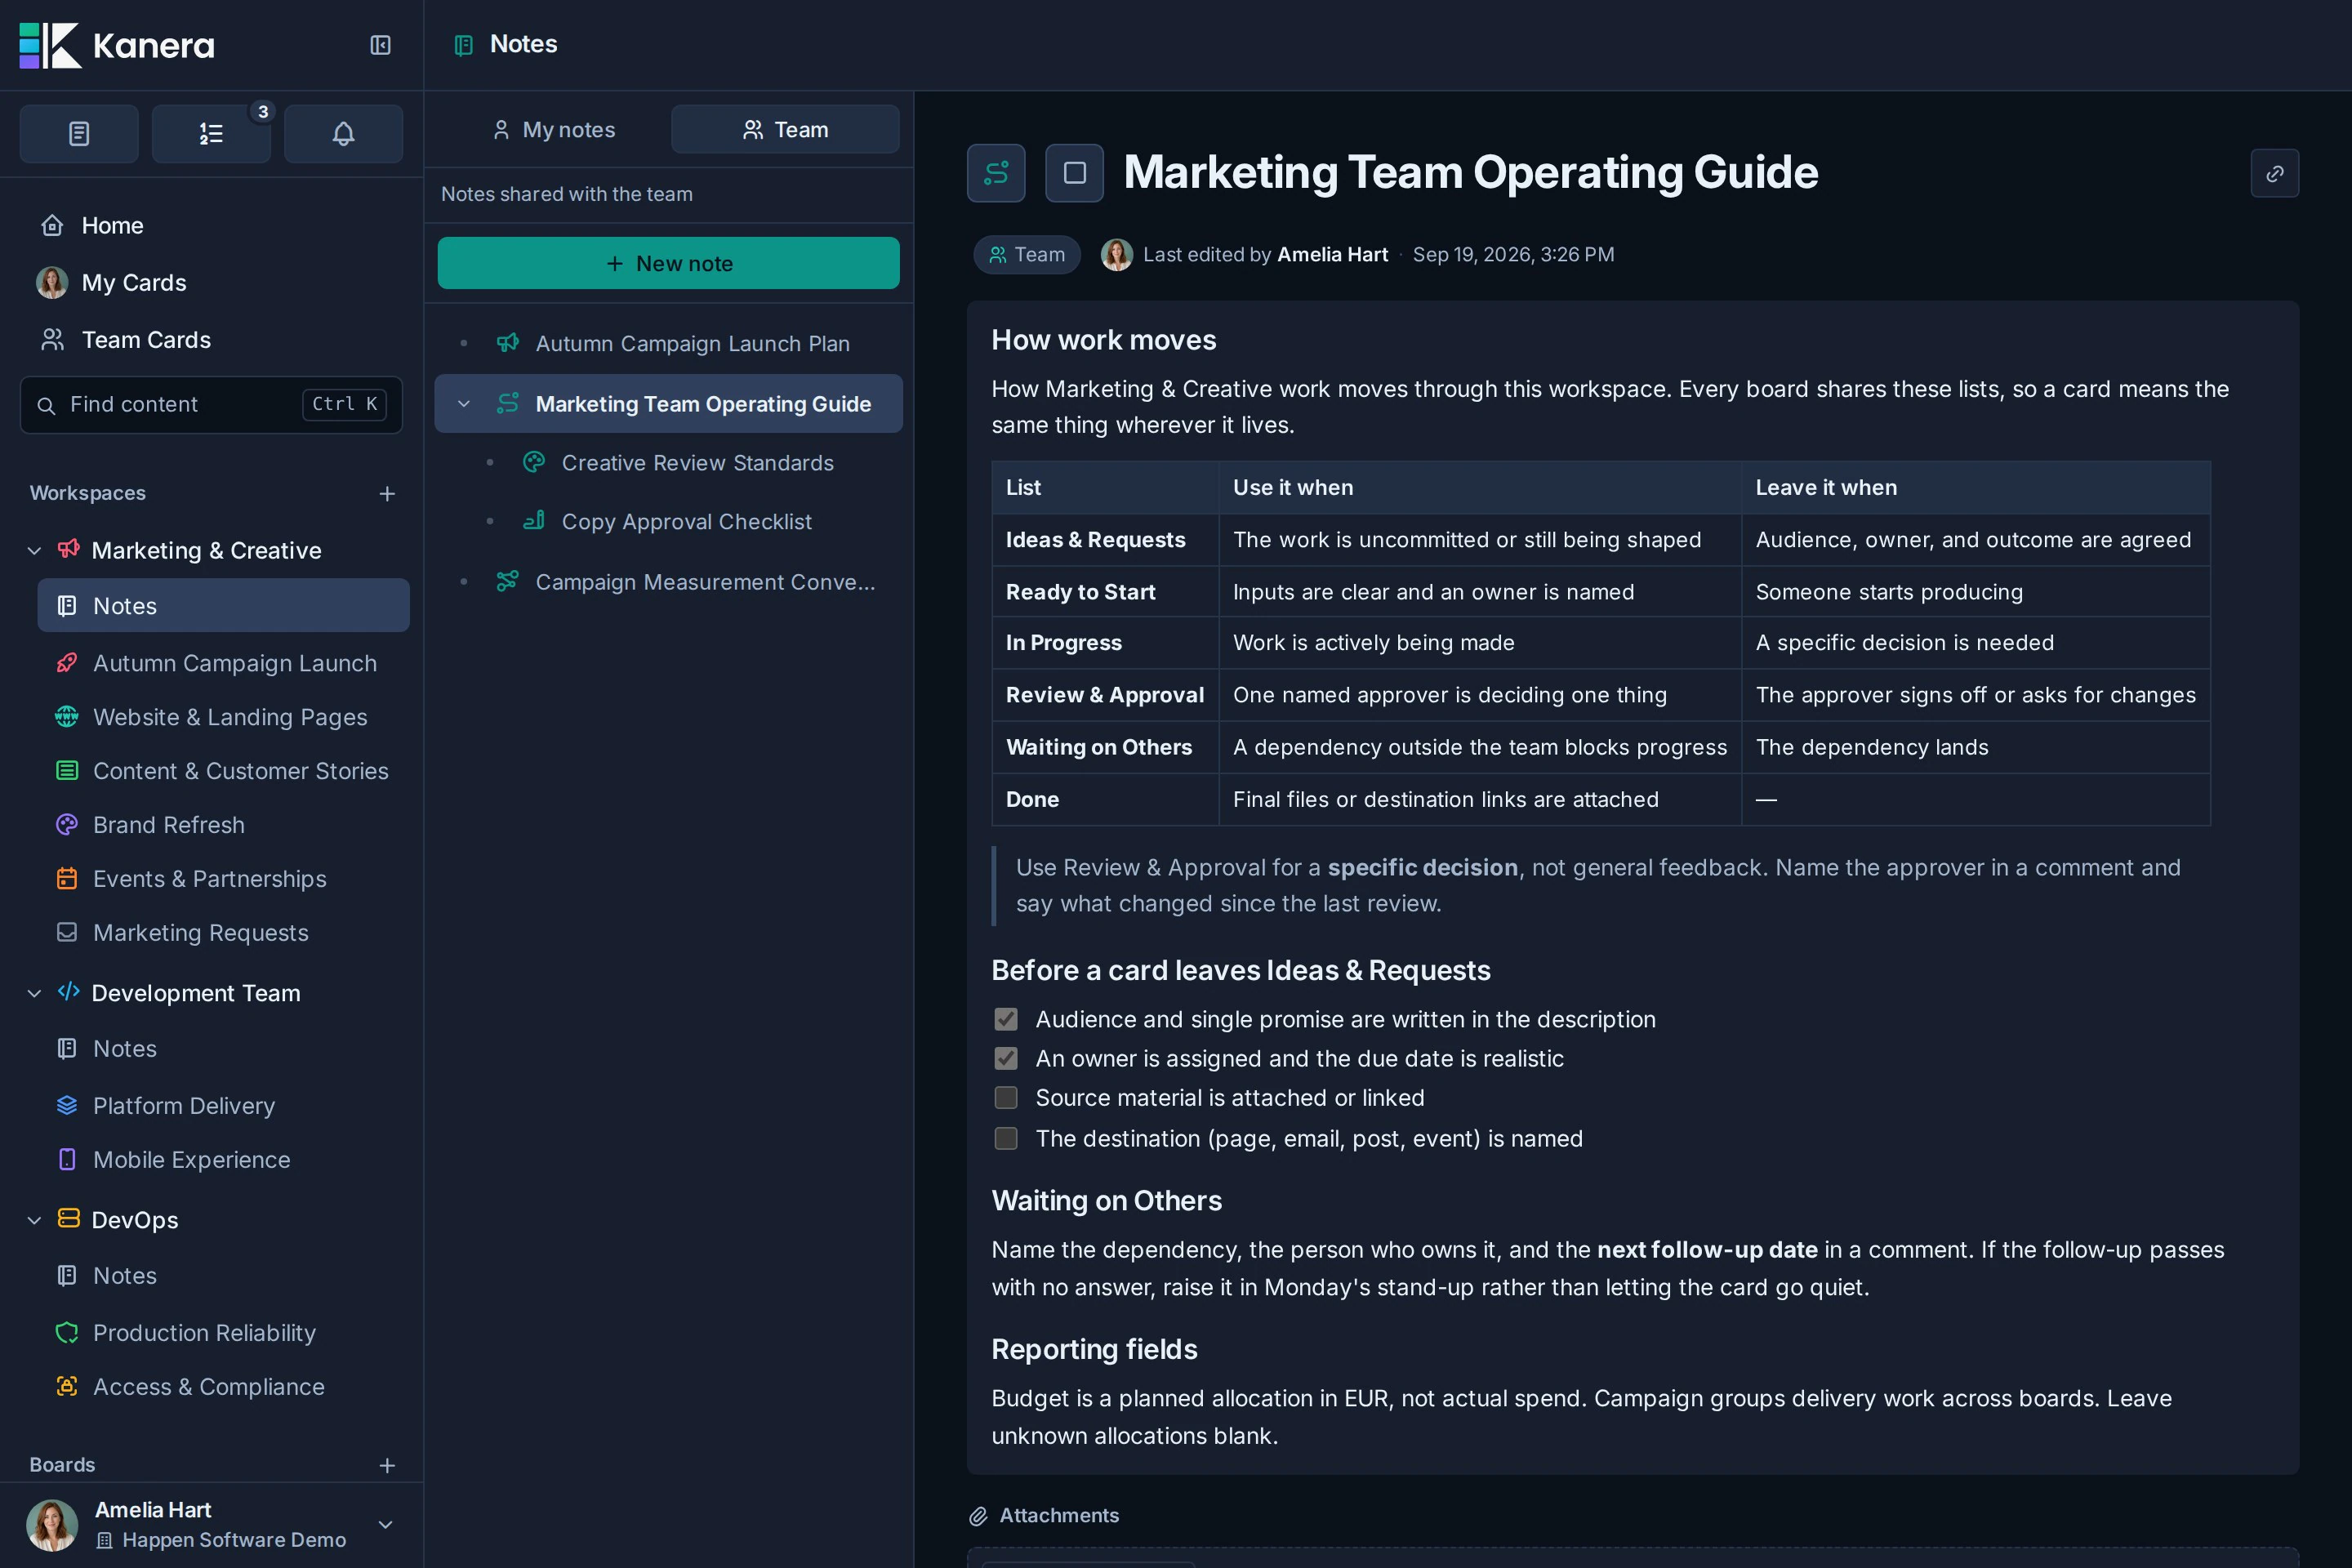Add a new workspace with the plus
The image size is (2352, 1568).
pyautogui.click(x=387, y=494)
